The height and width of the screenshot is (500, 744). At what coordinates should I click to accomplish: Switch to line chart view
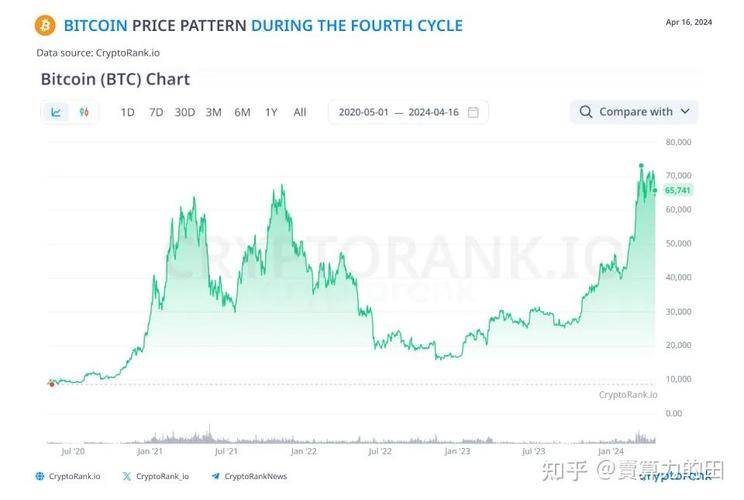[x=57, y=112]
